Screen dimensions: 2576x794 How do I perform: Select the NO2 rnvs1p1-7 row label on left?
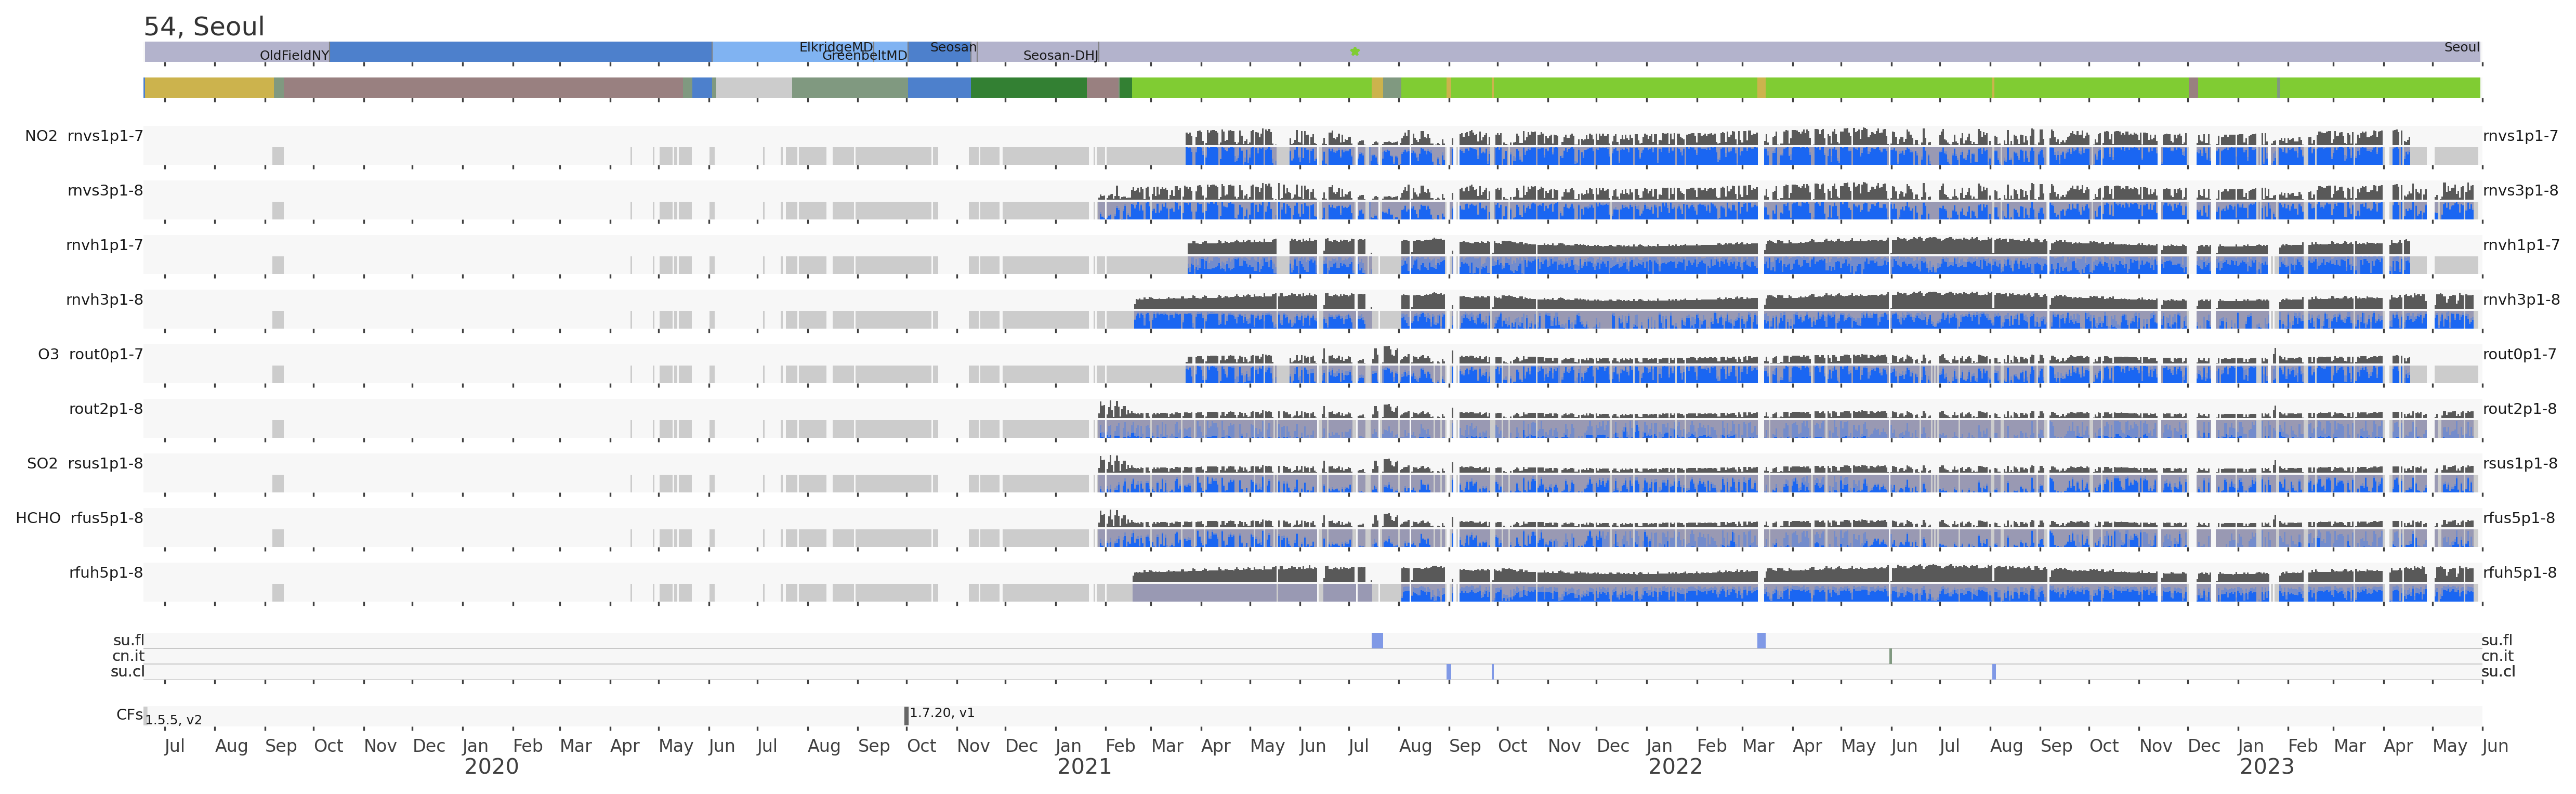[x=84, y=136]
